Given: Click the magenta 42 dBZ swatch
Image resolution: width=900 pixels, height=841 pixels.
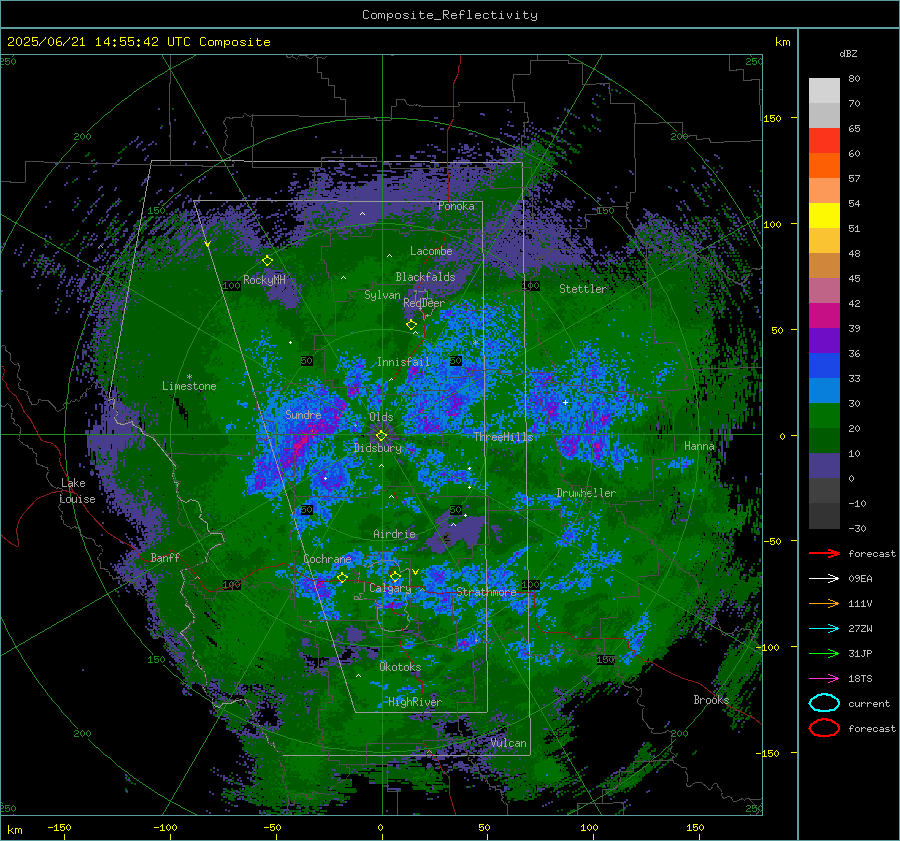Looking at the screenshot, I should tap(824, 316).
